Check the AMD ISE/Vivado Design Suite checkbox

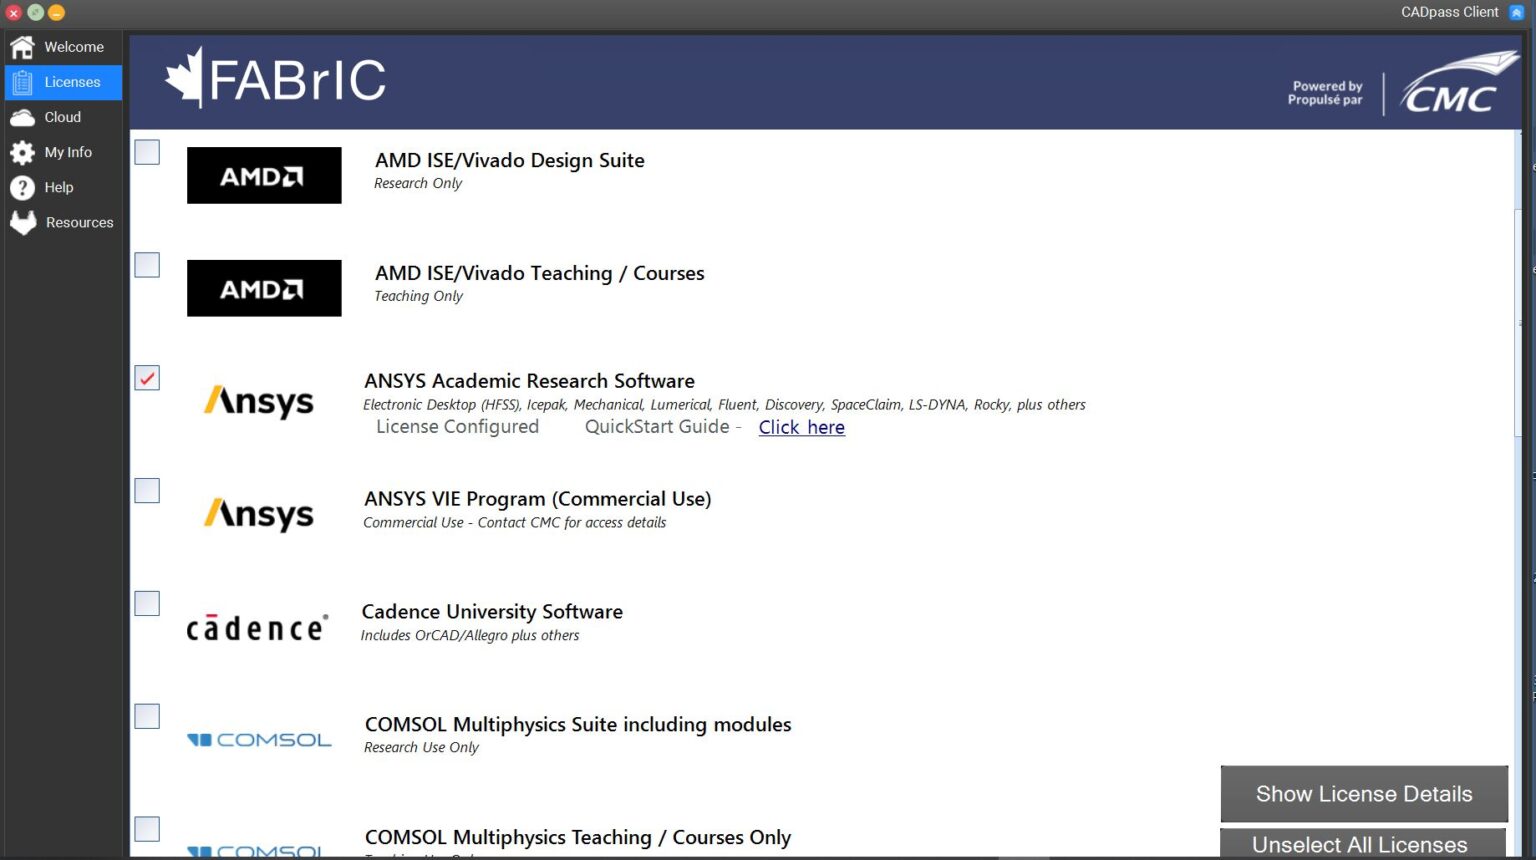click(146, 152)
